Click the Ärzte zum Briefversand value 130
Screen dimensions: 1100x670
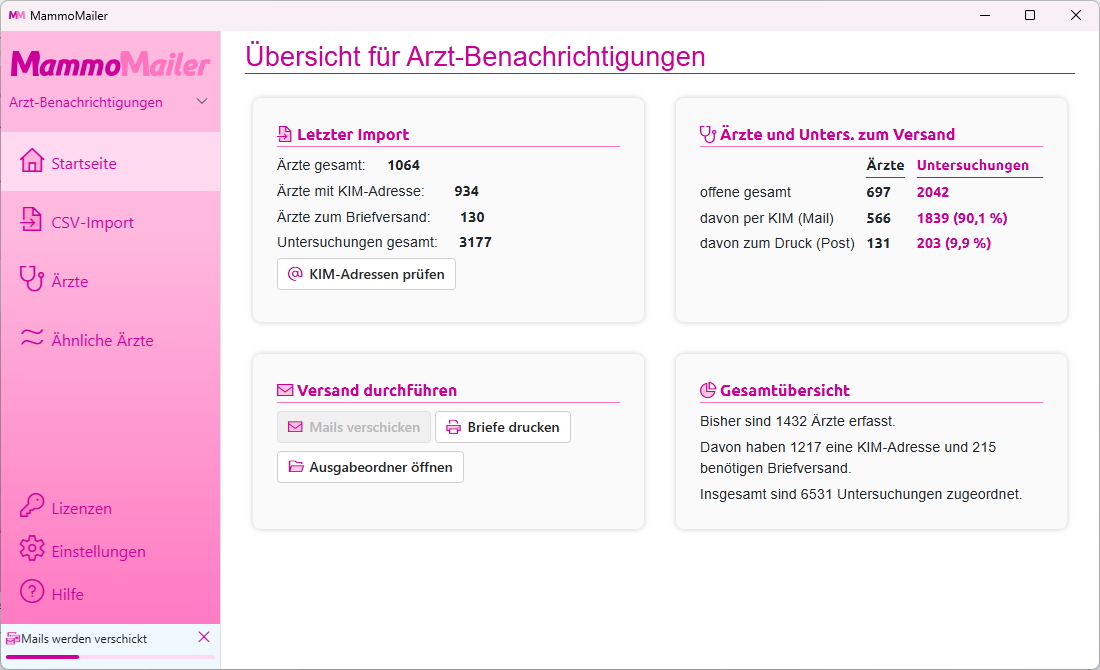[x=472, y=217]
